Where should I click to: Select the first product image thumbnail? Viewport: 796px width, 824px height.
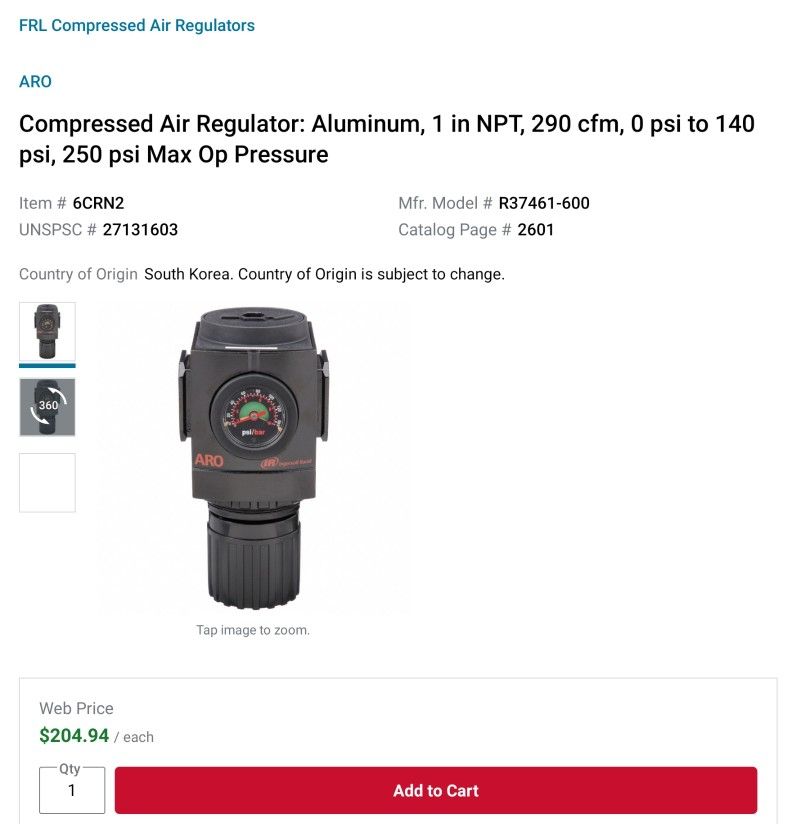pyautogui.click(x=47, y=333)
